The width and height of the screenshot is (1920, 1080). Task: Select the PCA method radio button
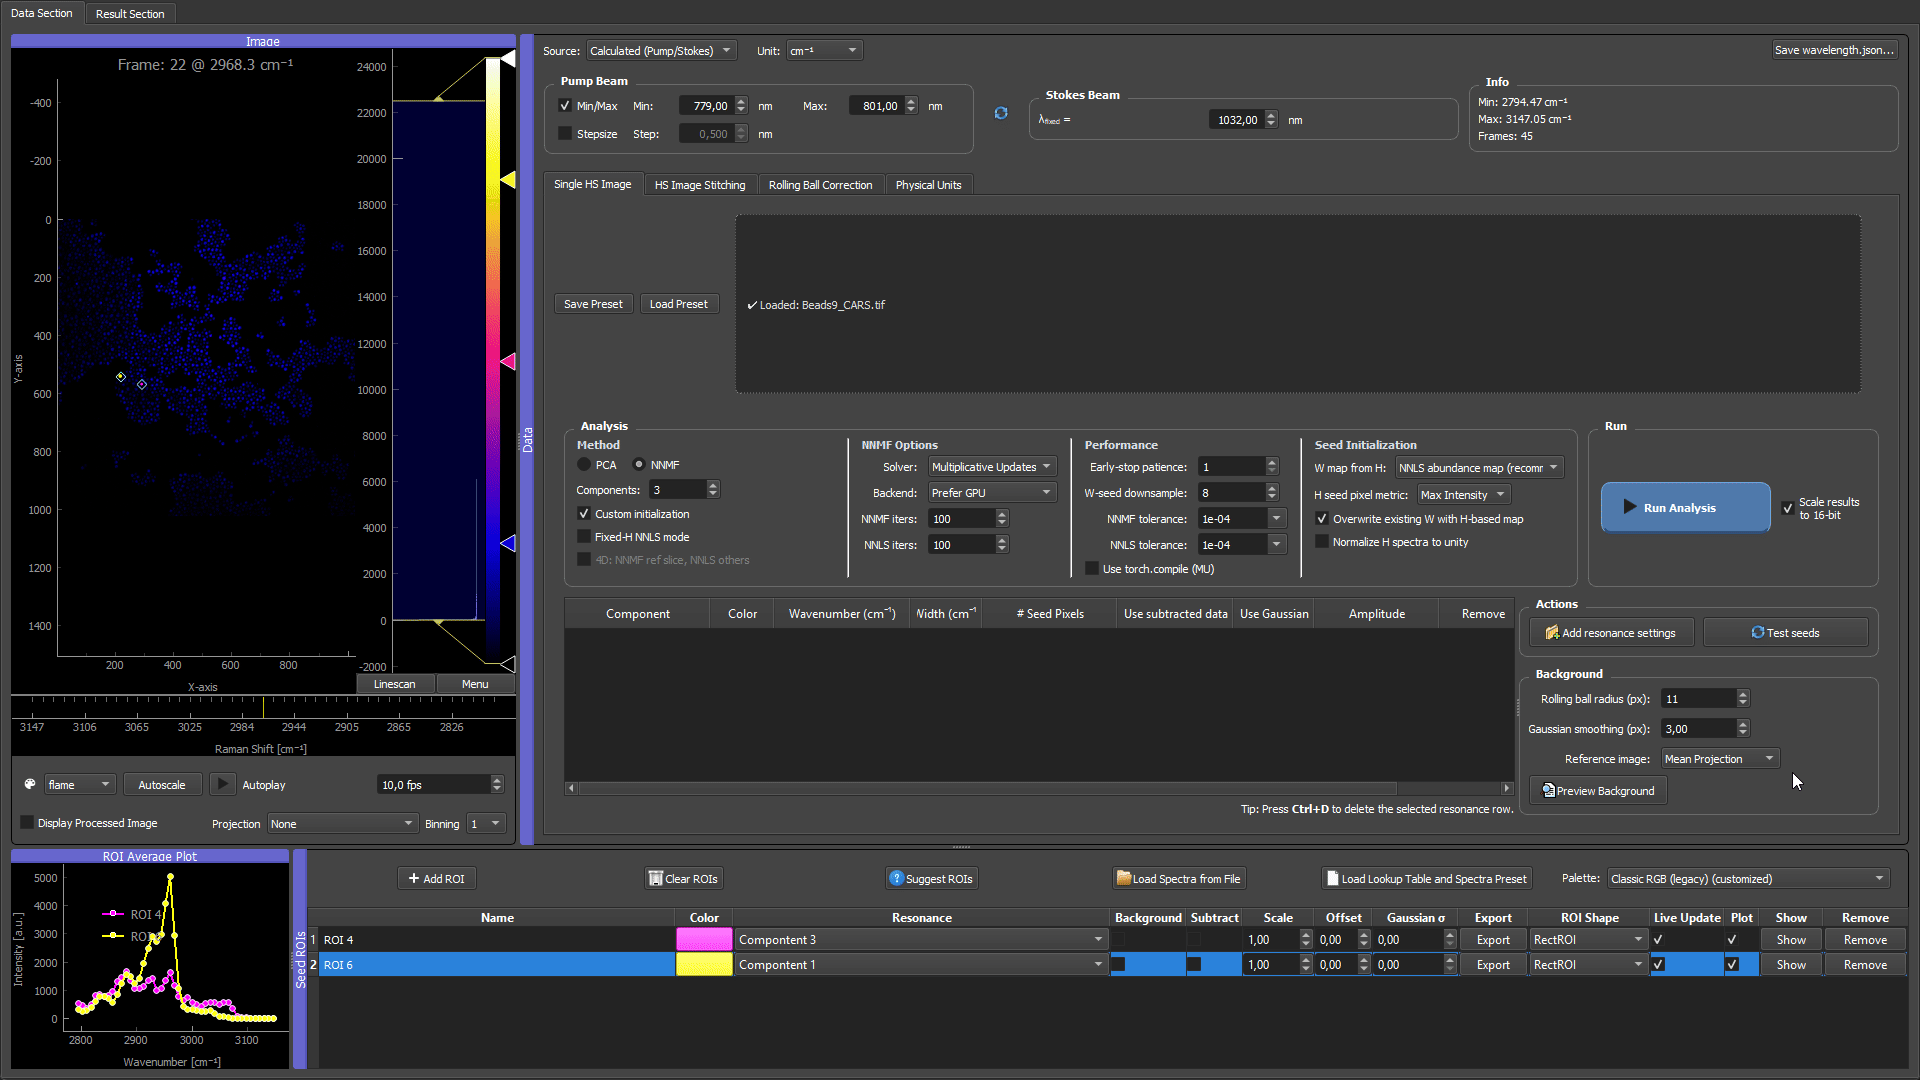tap(584, 465)
